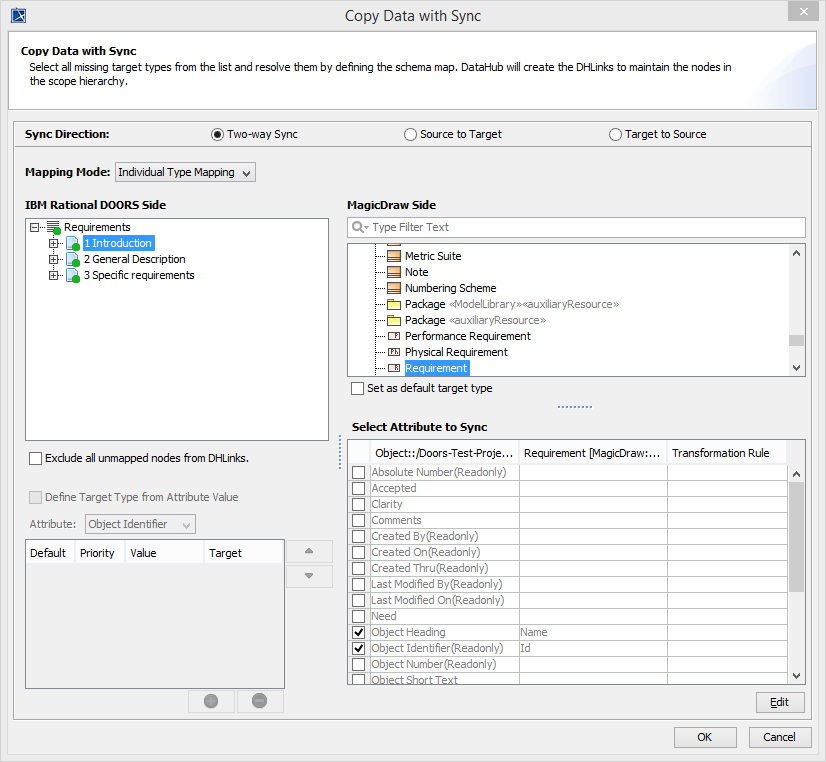Enable Set as default target type
This screenshot has width=826, height=762.
pyautogui.click(x=358, y=388)
